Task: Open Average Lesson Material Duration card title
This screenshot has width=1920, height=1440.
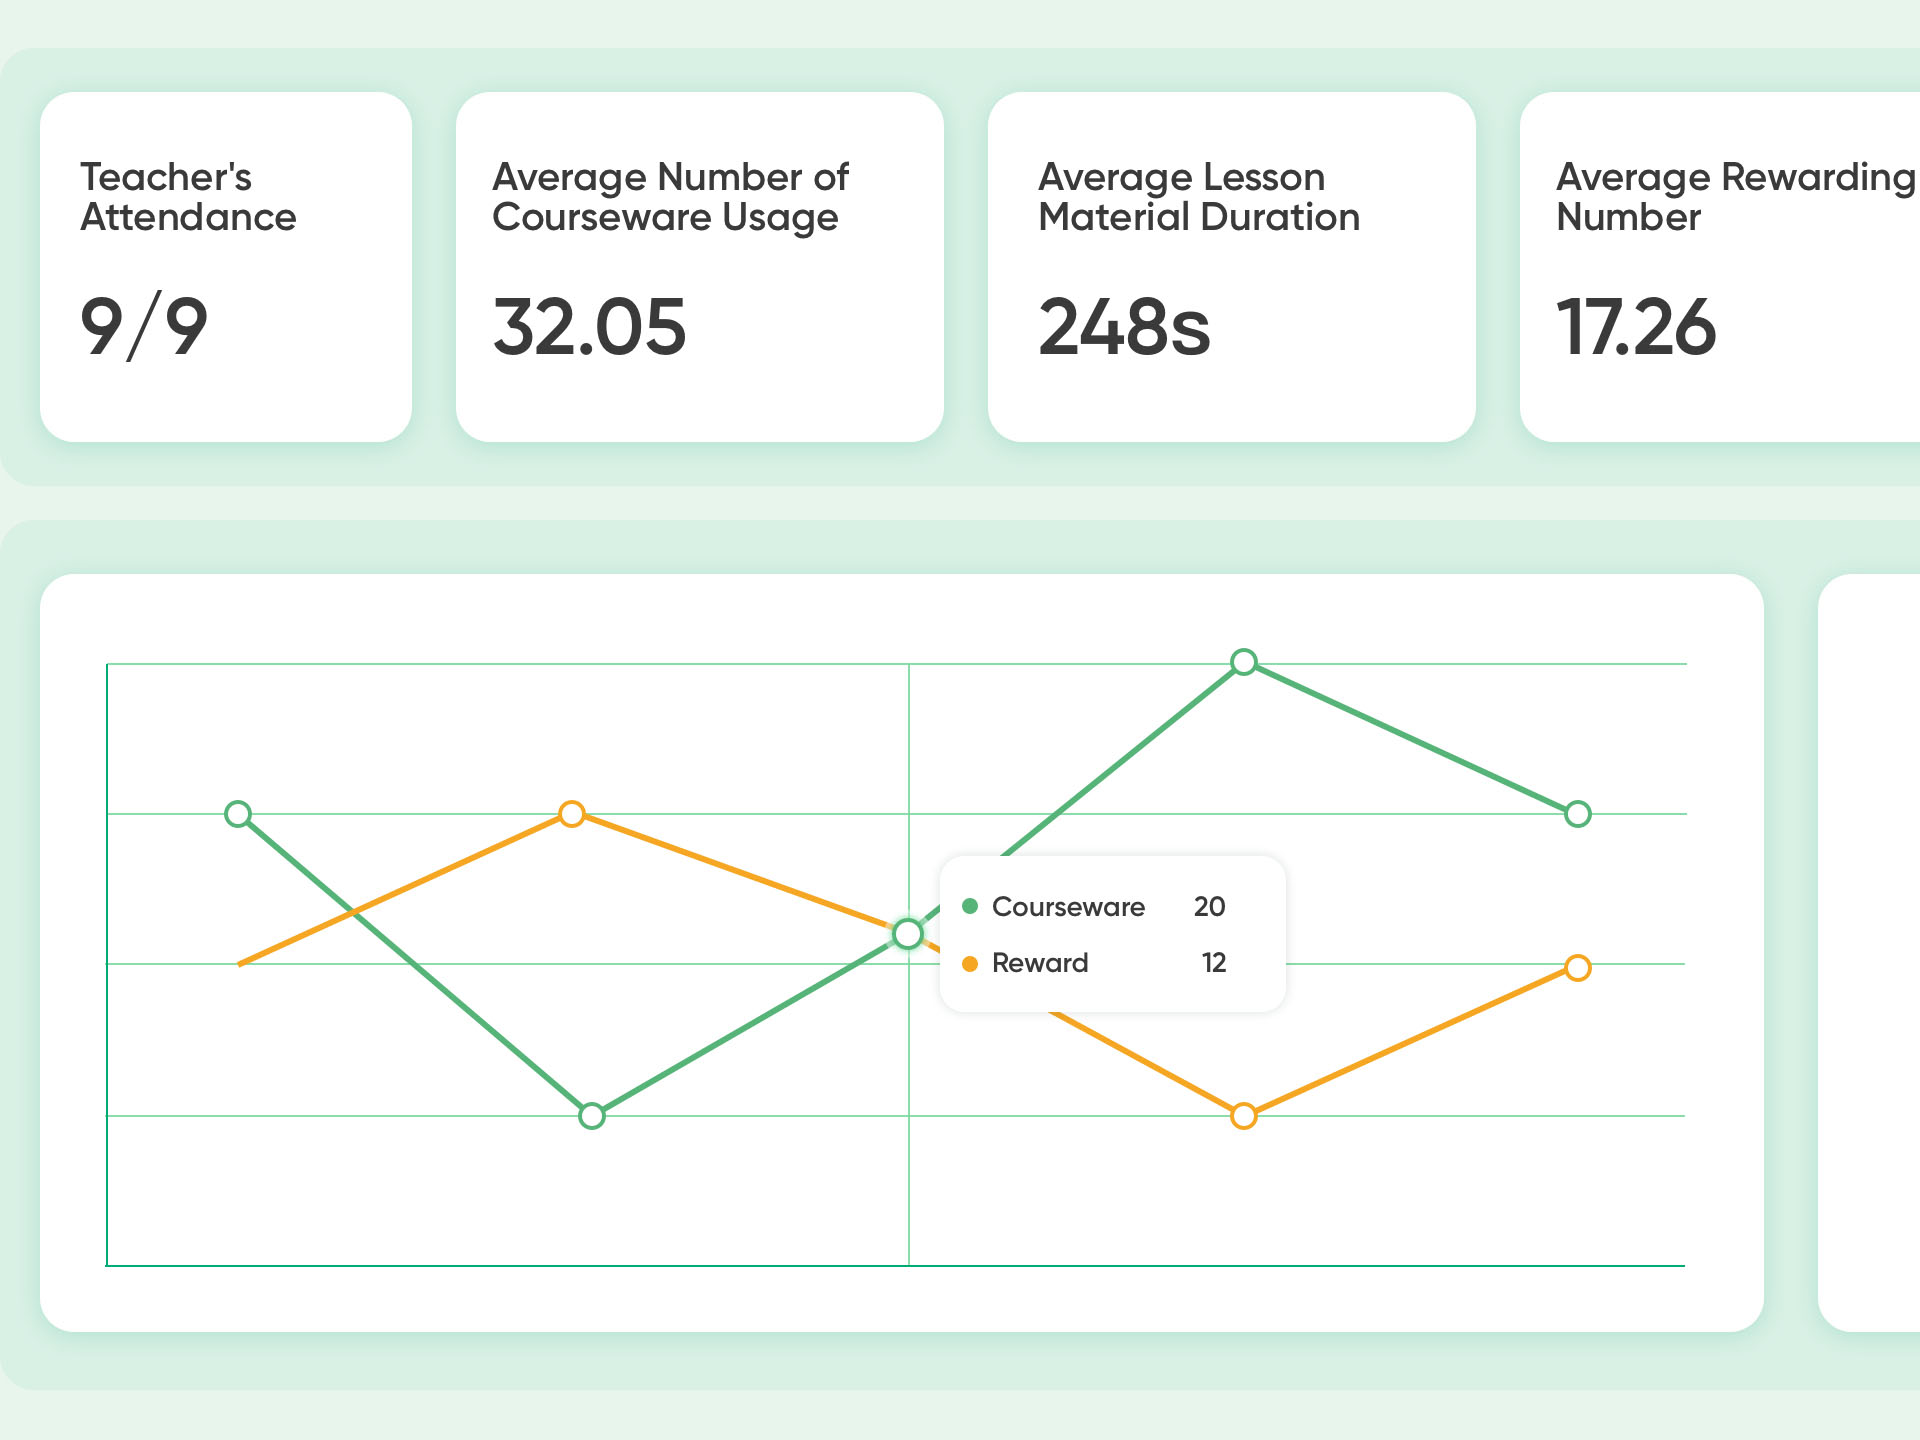Action: click(1199, 197)
